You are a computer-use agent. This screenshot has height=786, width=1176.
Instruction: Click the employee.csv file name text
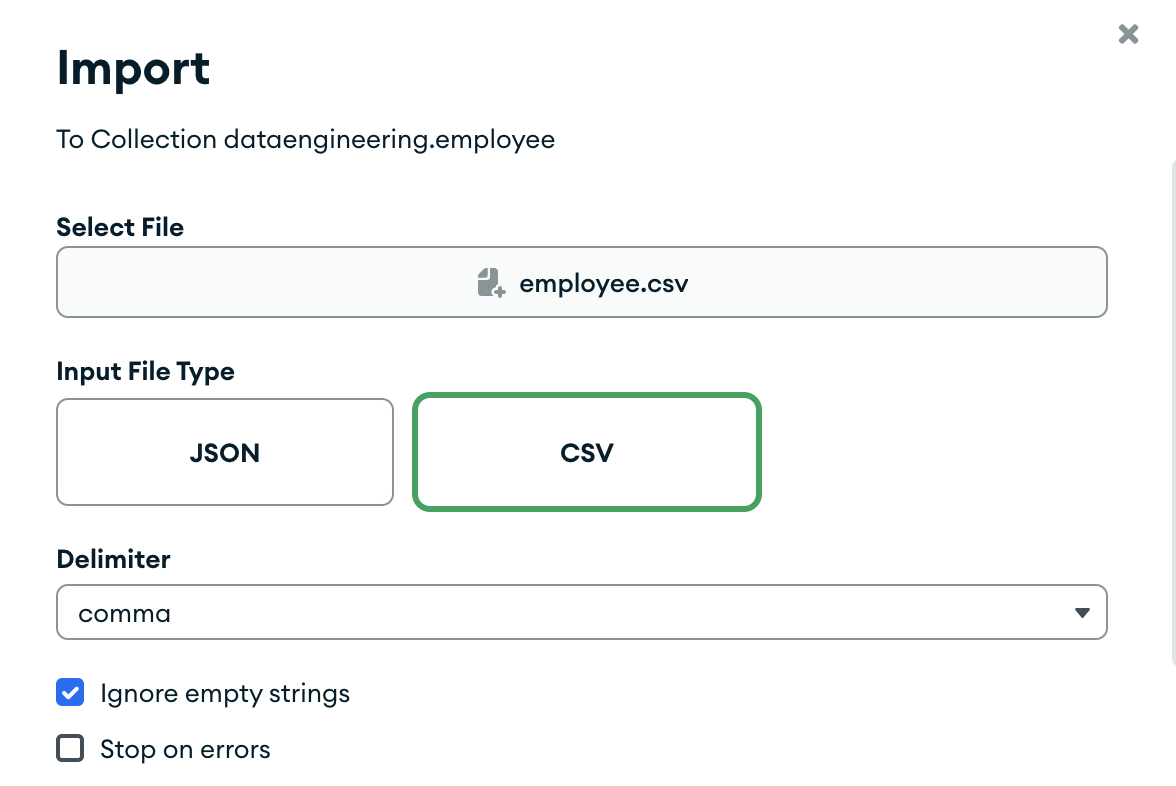pos(604,283)
